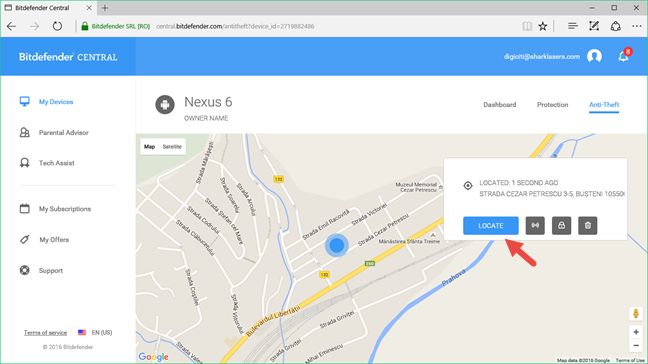The image size is (648, 364).
Task: Click the Tech Assist headset icon
Action: (24, 163)
